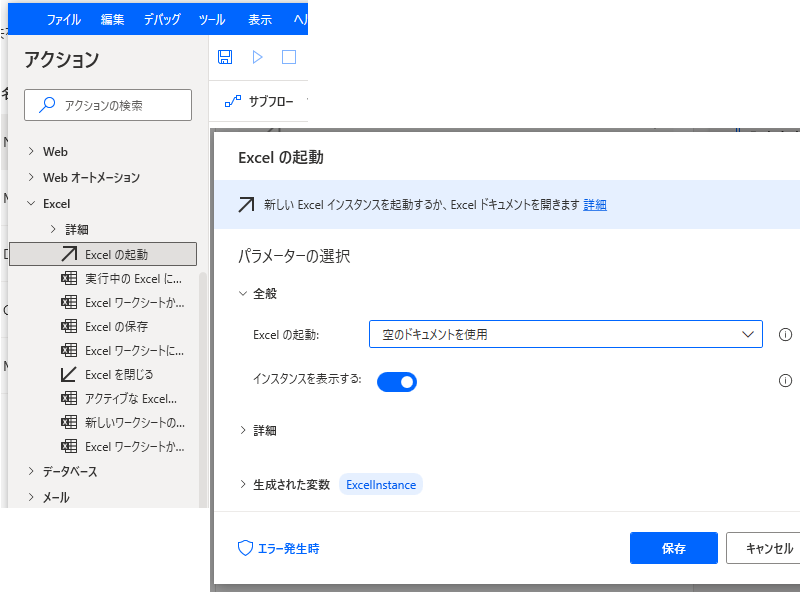Viewport: 800px width, 600px height.
Task: Collapse the Excel action group
Action: point(31,203)
